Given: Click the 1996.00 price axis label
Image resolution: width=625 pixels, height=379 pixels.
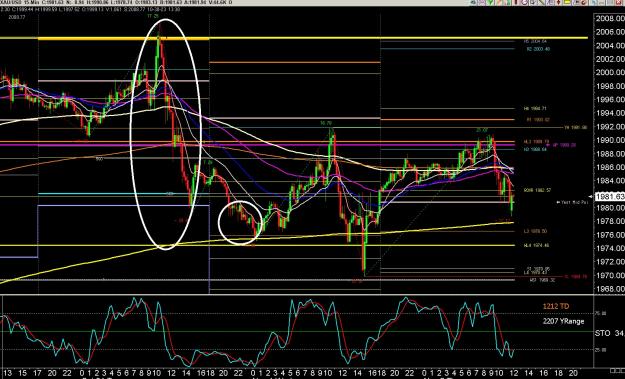Looking at the screenshot, I should tap(610, 100).
